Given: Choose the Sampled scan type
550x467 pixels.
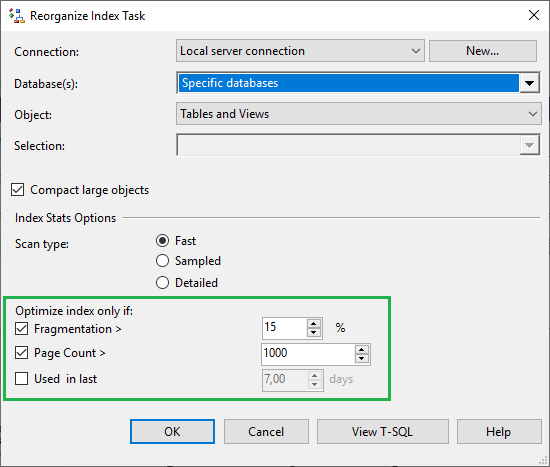Looking at the screenshot, I should [162, 261].
